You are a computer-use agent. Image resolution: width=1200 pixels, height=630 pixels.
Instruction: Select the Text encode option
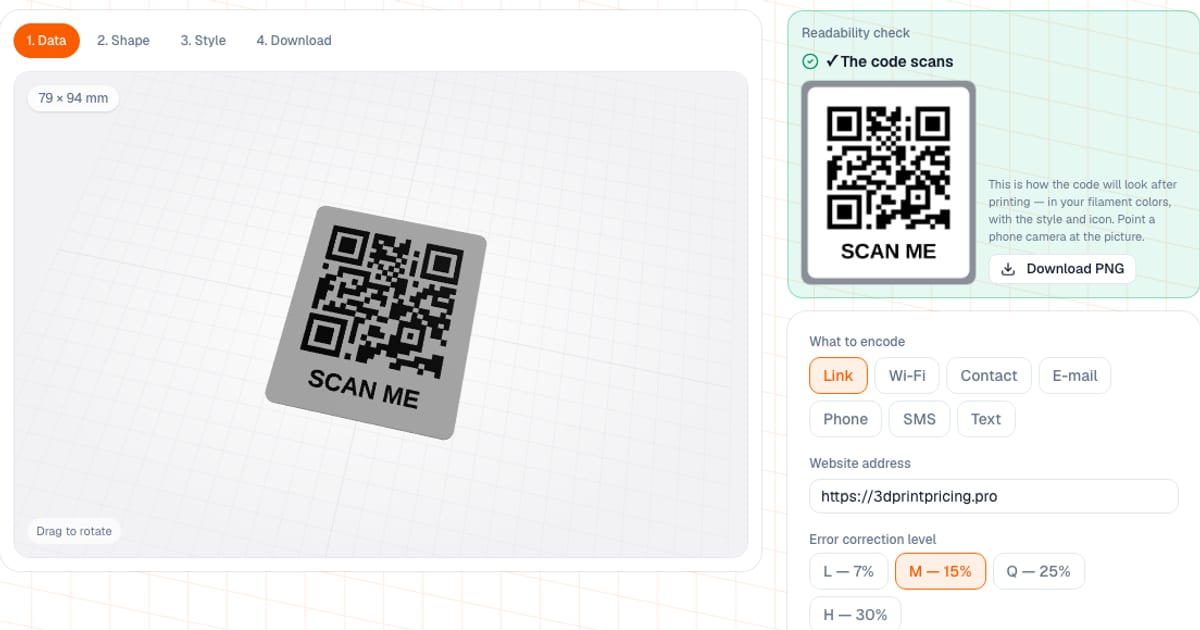pyautogui.click(x=986, y=419)
